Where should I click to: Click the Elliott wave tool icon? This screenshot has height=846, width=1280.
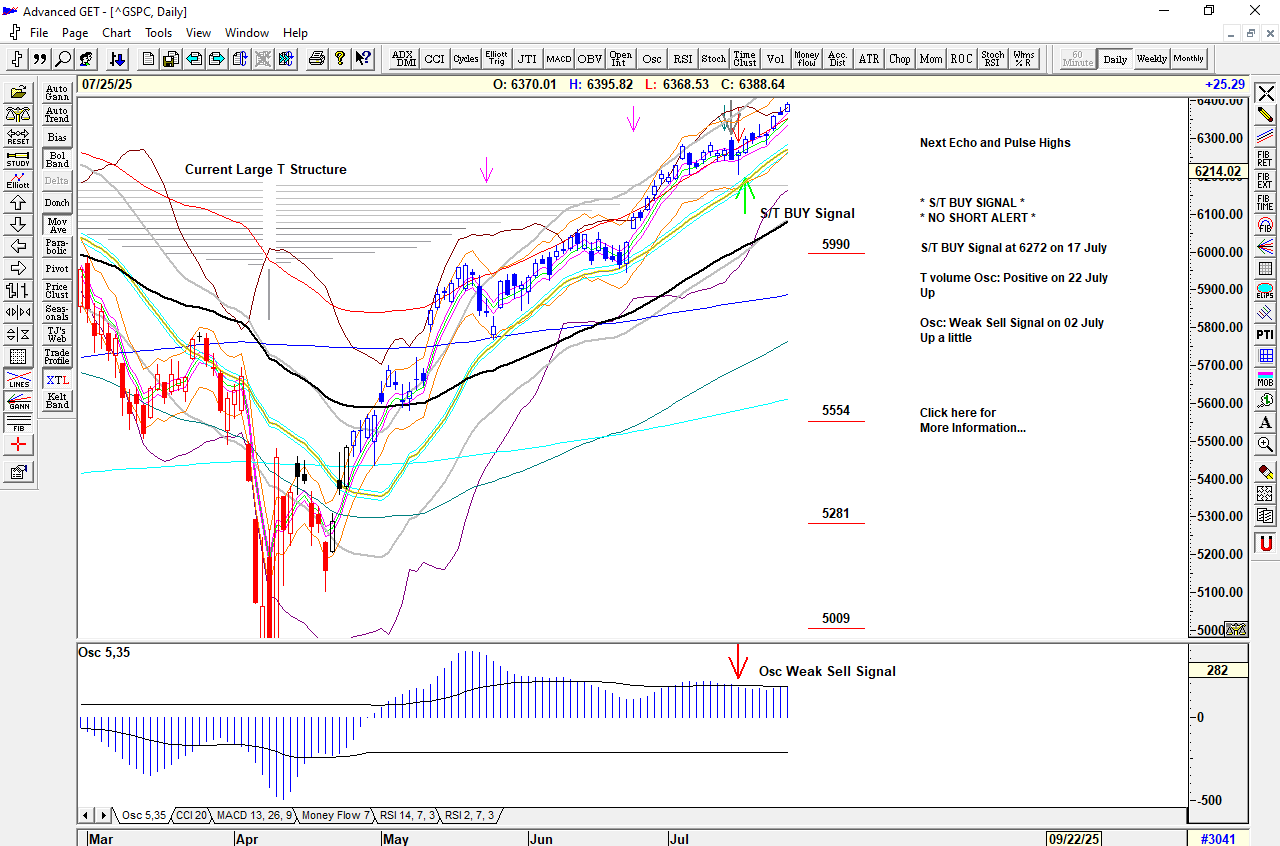tap(18, 181)
